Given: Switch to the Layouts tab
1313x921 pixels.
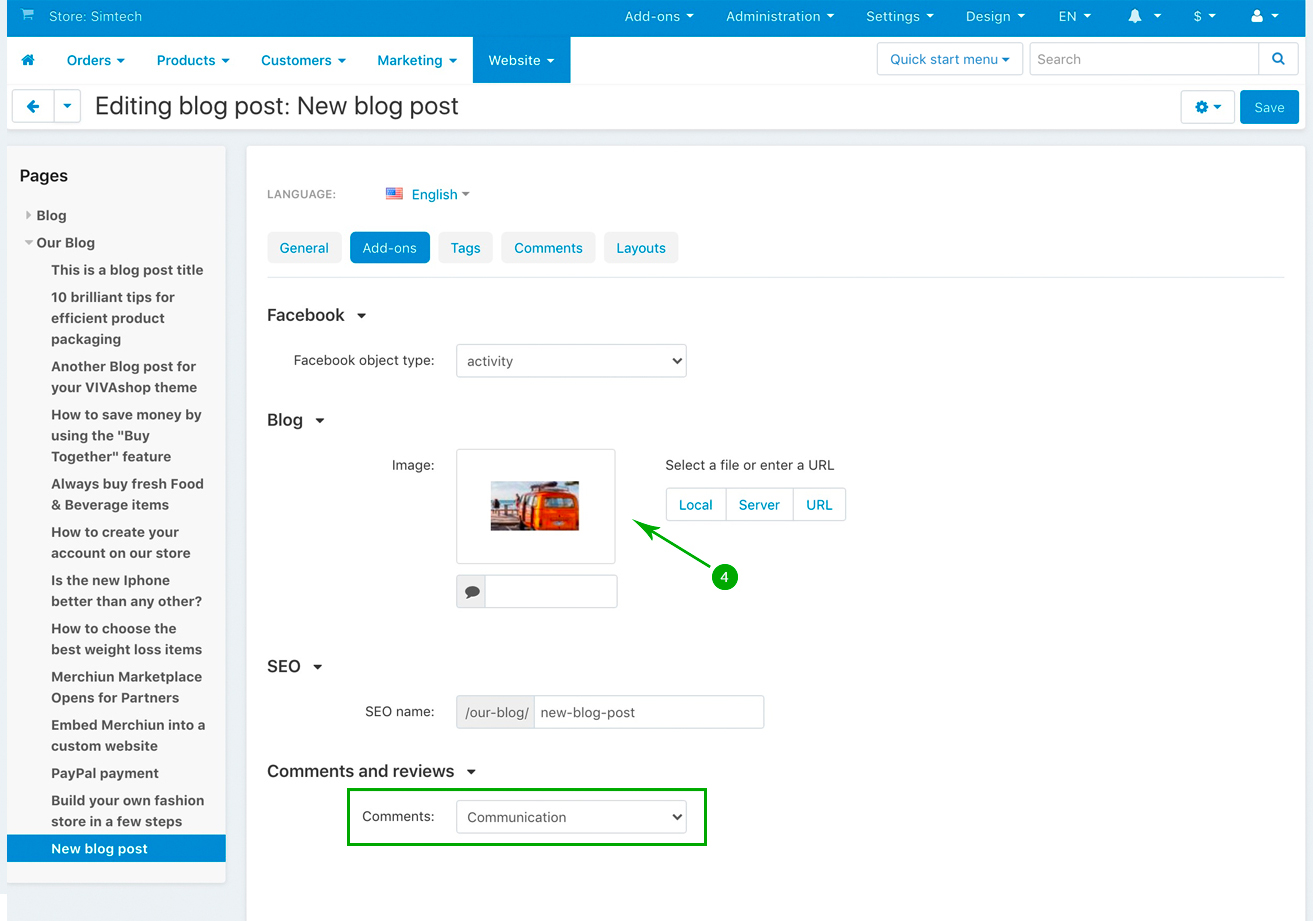Looking at the screenshot, I should [x=640, y=248].
